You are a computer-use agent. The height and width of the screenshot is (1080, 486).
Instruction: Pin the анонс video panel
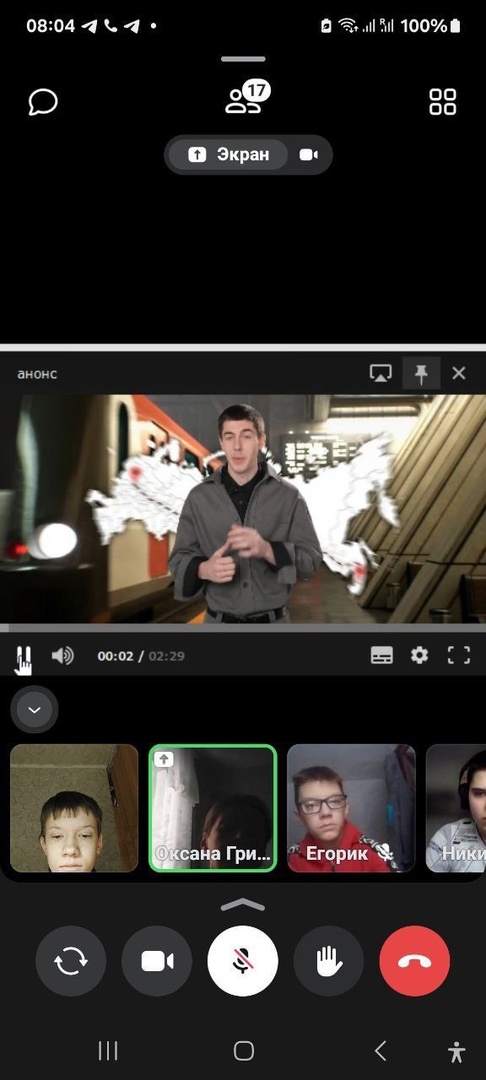tap(421, 373)
